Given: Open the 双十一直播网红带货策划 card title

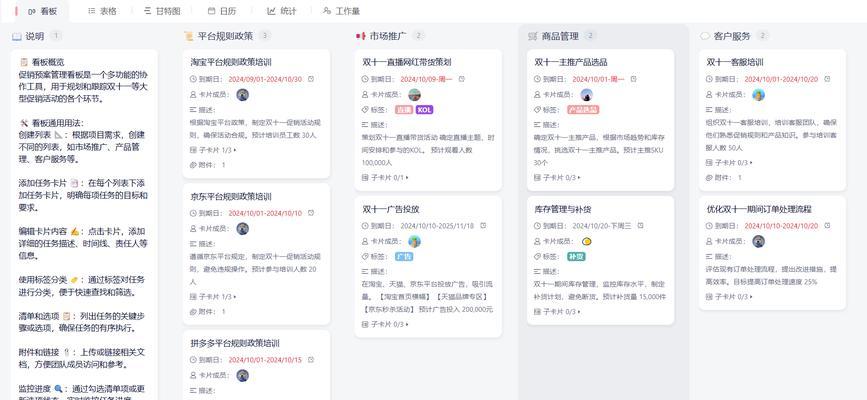Looking at the screenshot, I should click(407, 63).
